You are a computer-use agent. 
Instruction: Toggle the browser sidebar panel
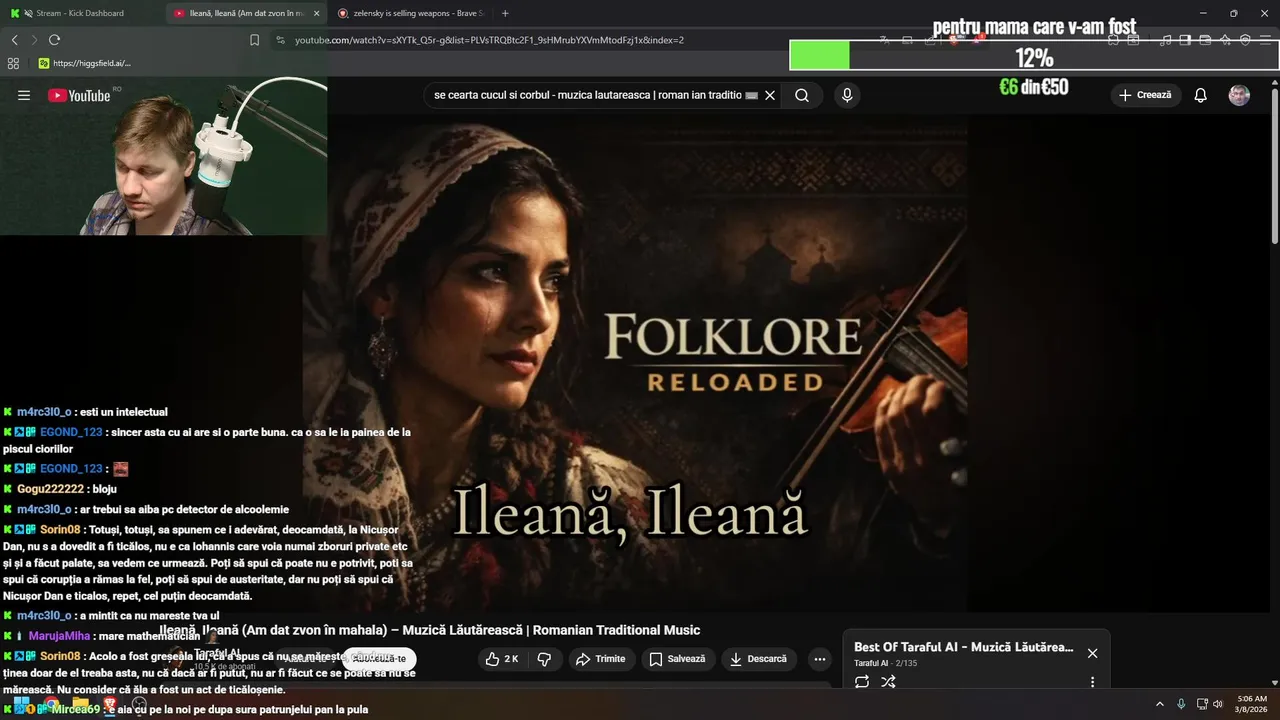point(1185,40)
